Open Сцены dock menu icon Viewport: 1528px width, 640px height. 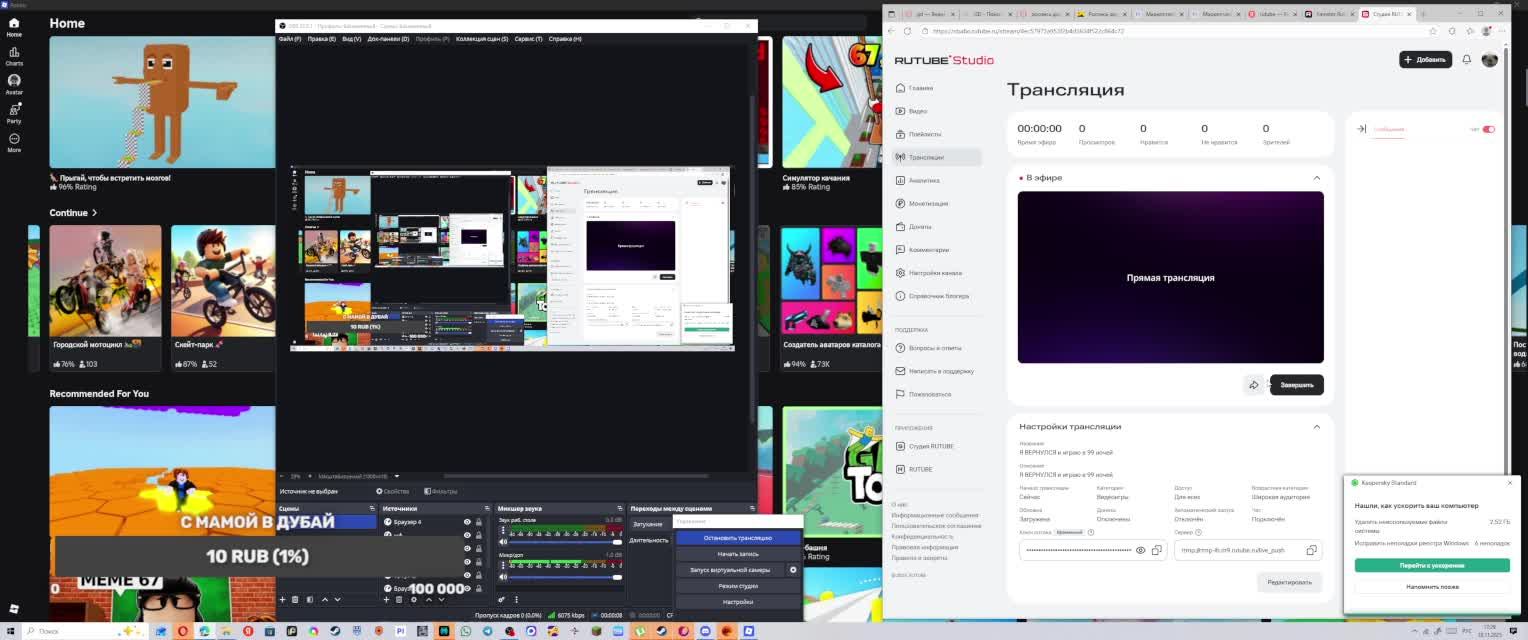(x=371, y=509)
